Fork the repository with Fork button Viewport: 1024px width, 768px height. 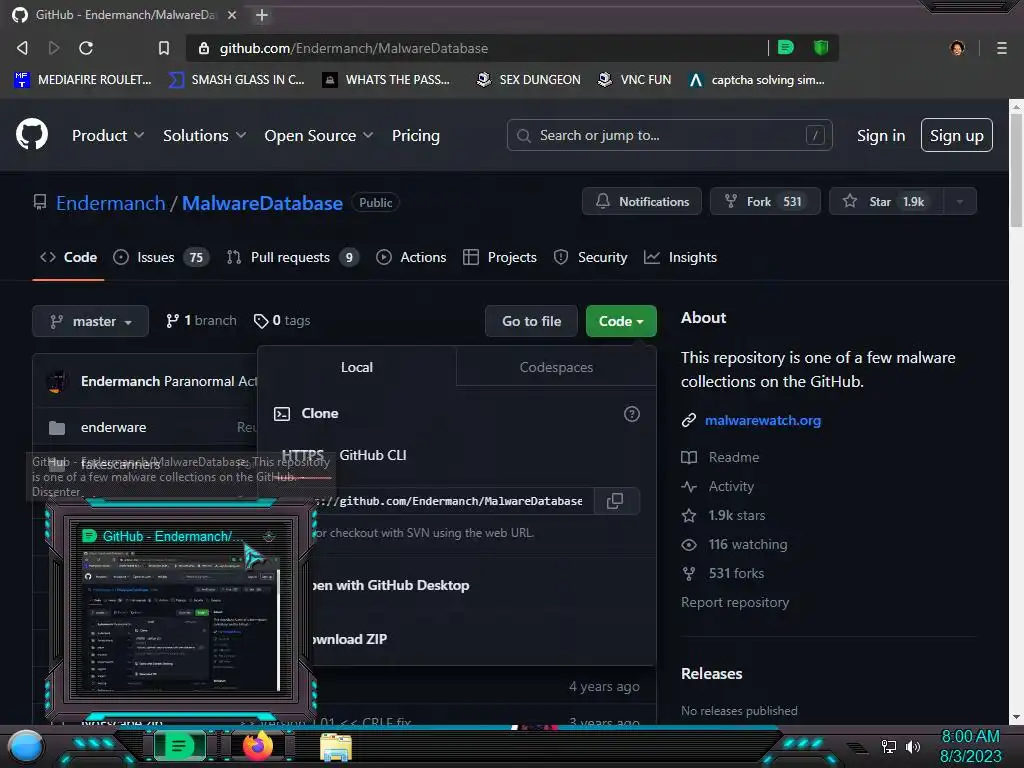click(765, 201)
